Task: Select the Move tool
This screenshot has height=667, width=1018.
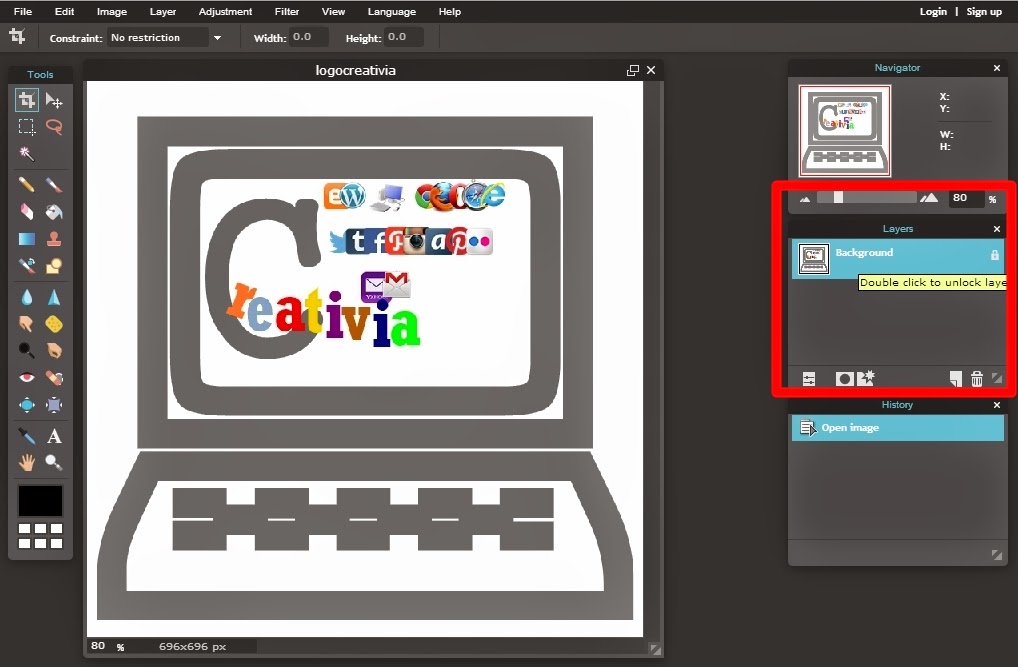Action: tap(54, 101)
